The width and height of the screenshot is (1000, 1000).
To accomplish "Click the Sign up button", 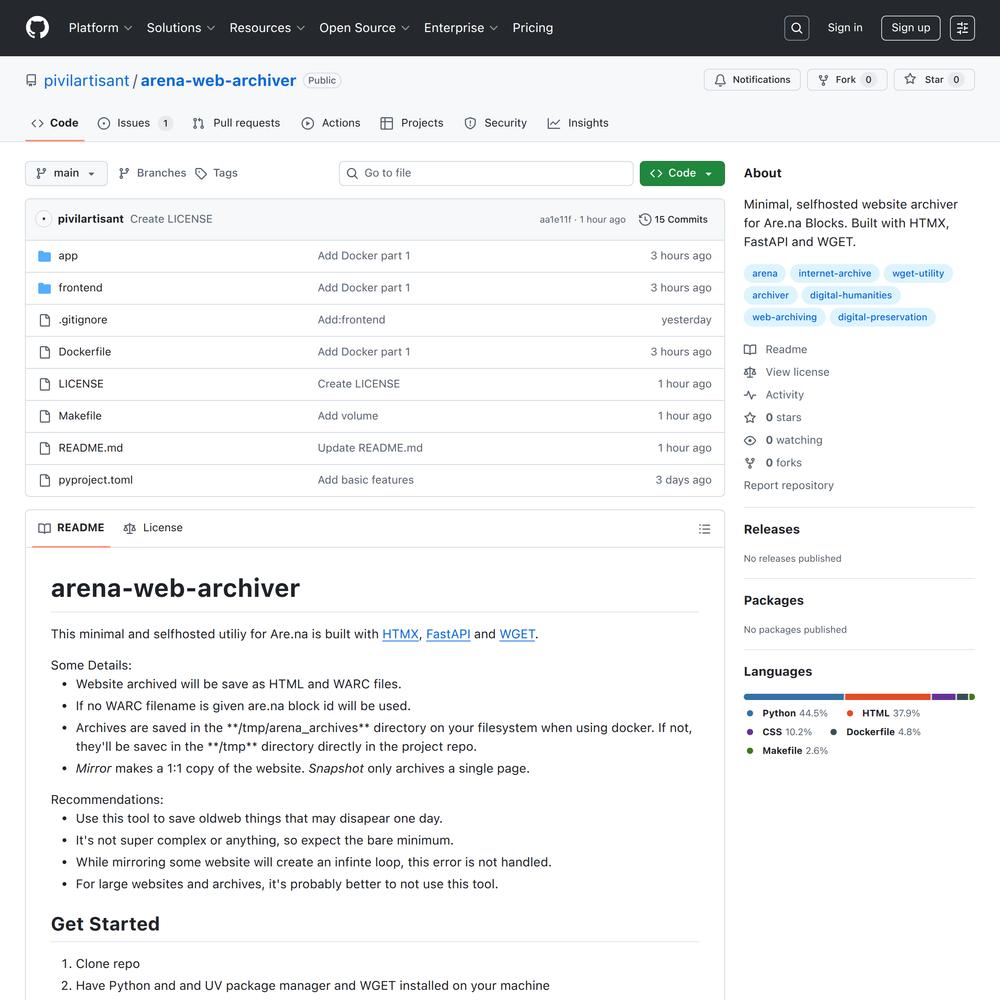I will tap(910, 28).
